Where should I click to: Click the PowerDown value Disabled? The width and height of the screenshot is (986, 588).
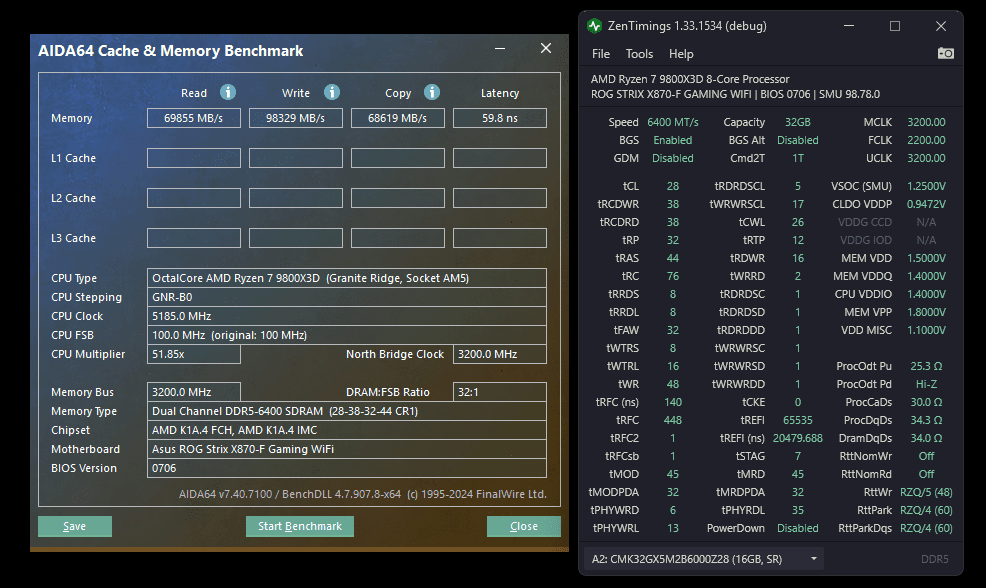(x=797, y=528)
